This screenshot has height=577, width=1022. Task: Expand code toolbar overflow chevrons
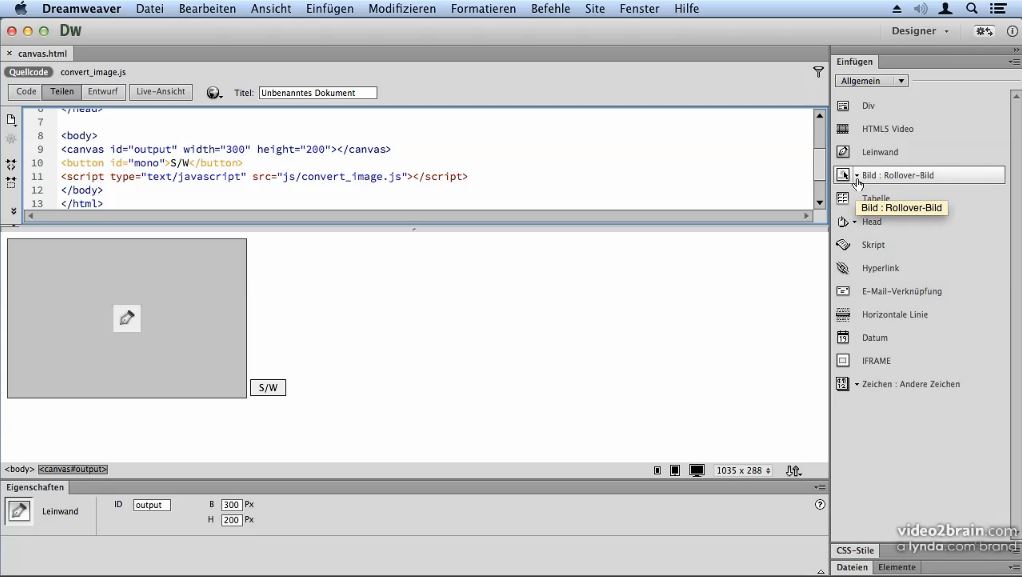coord(13,211)
